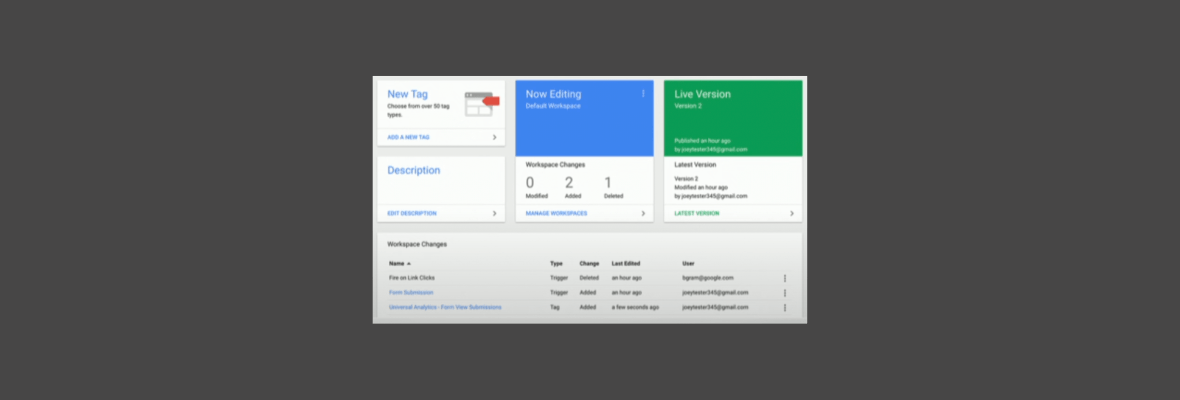The height and width of the screenshot is (400, 1180).
Task: Open the Form Submission trigger link
Action: click(411, 292)
